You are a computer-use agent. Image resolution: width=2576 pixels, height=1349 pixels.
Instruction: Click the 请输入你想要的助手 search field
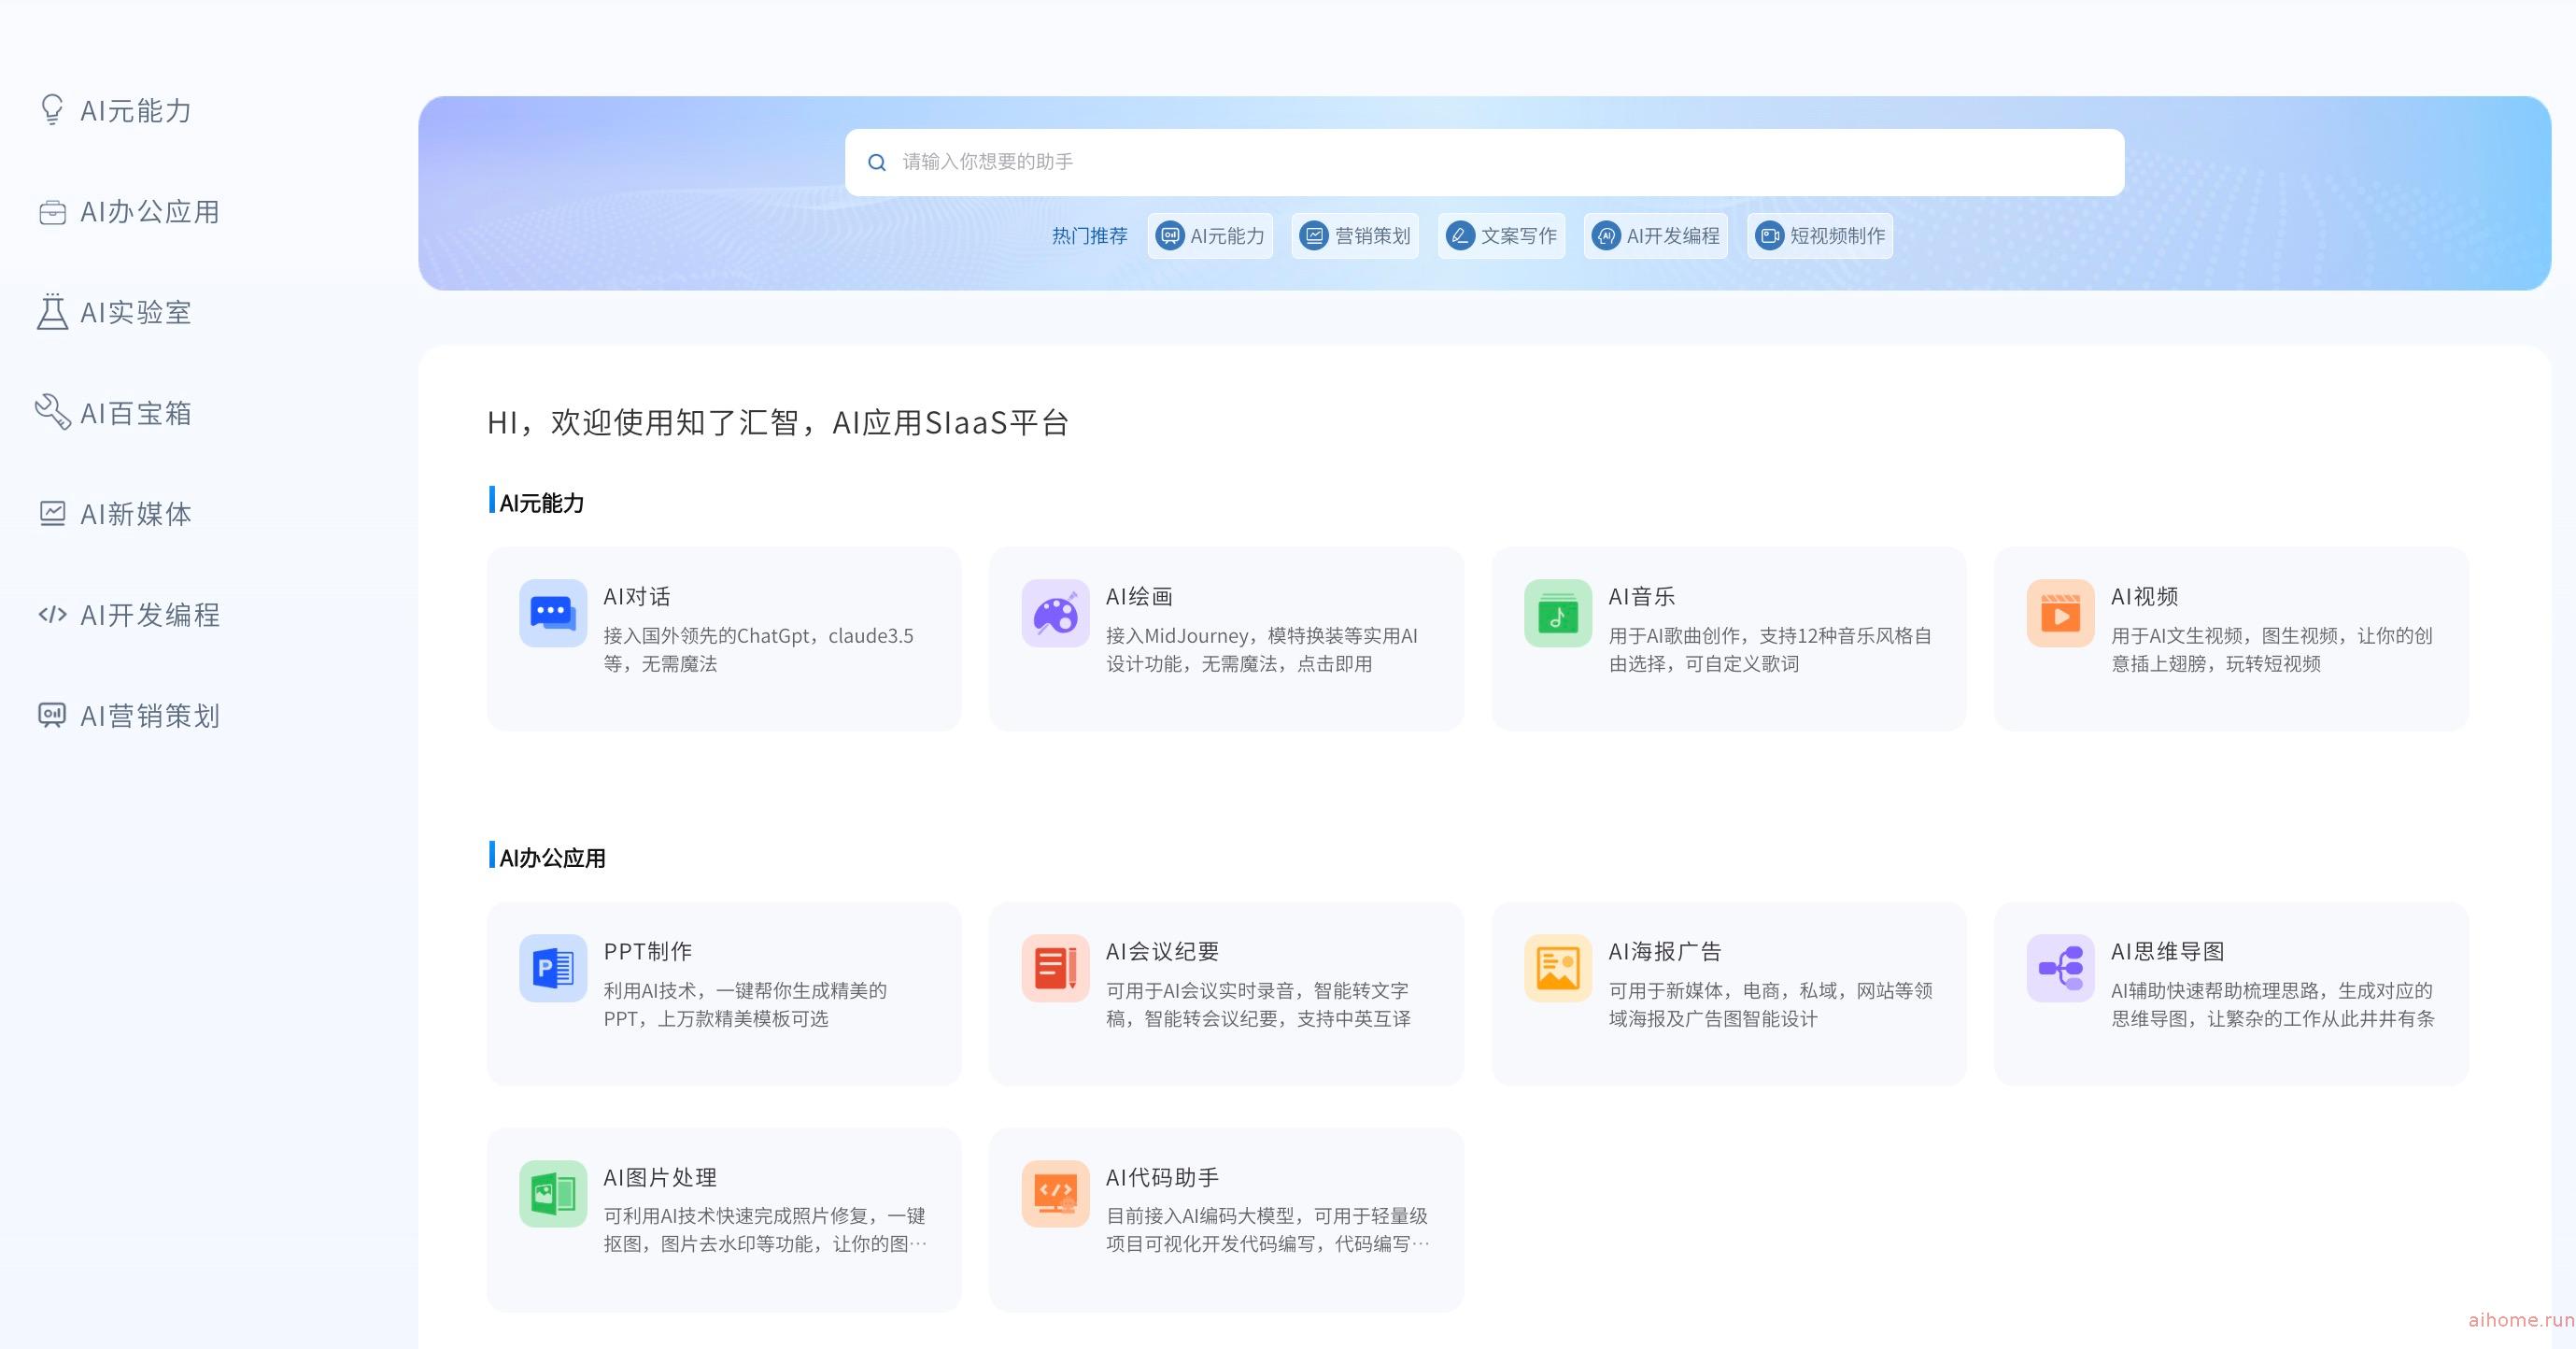[1484, 162]
